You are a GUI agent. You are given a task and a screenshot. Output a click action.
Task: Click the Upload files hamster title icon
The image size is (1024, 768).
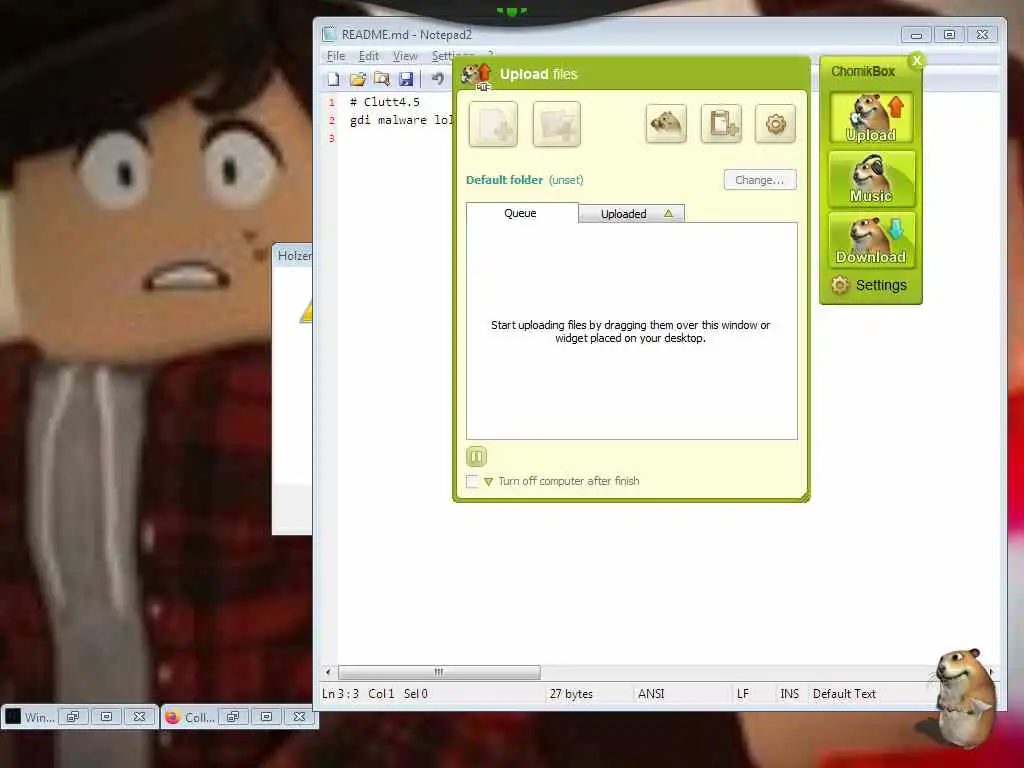[477, 76]
